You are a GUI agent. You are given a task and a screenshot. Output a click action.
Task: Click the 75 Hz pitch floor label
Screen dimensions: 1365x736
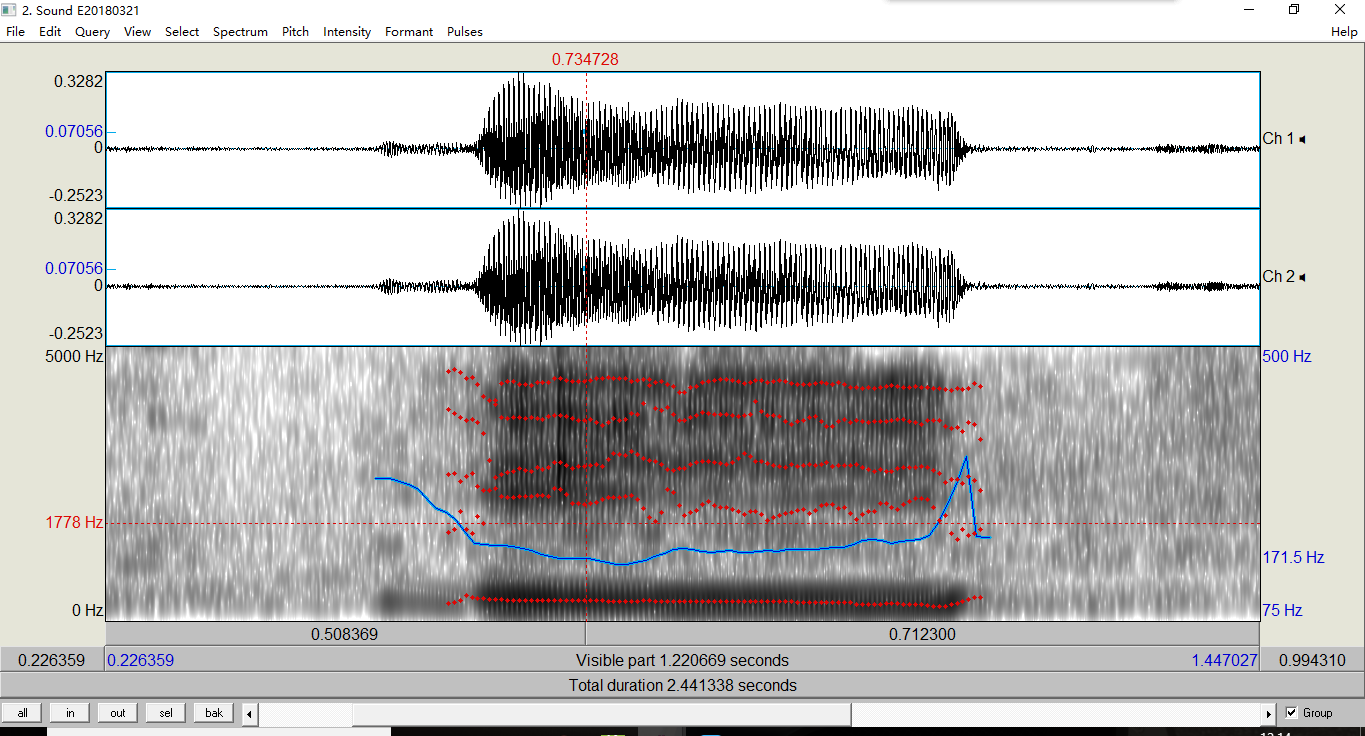pyautogui.click(x=1283, y=610)
